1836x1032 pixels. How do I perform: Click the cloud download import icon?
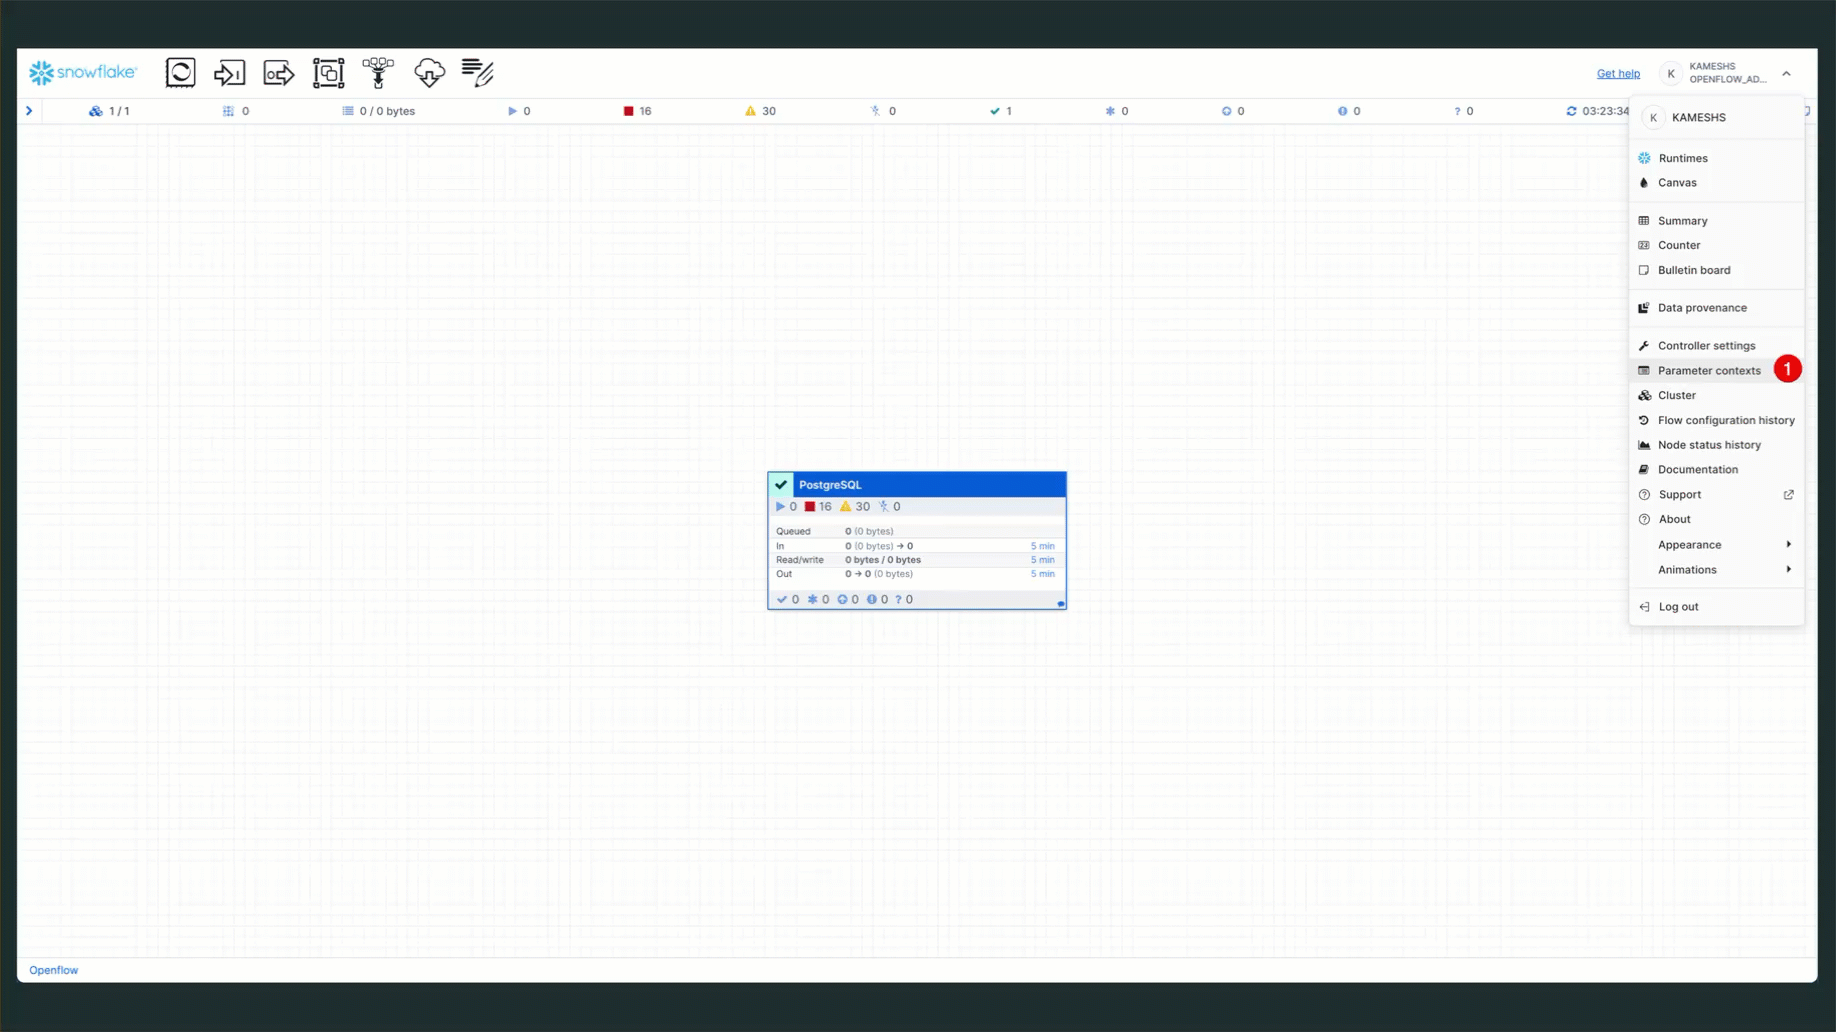coord(429,73)
